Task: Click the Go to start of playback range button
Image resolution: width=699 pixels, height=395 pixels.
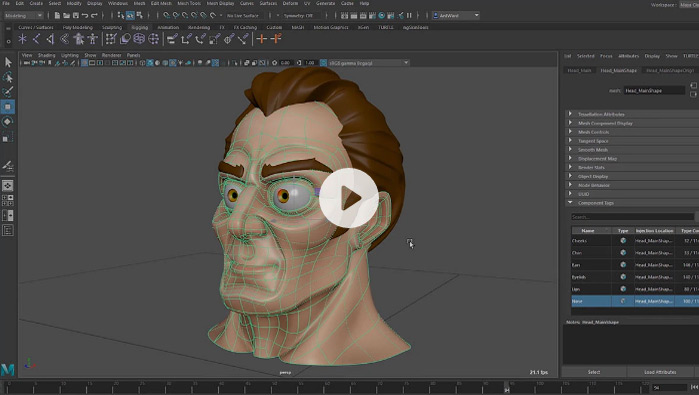Action: (x=694, y=387)
